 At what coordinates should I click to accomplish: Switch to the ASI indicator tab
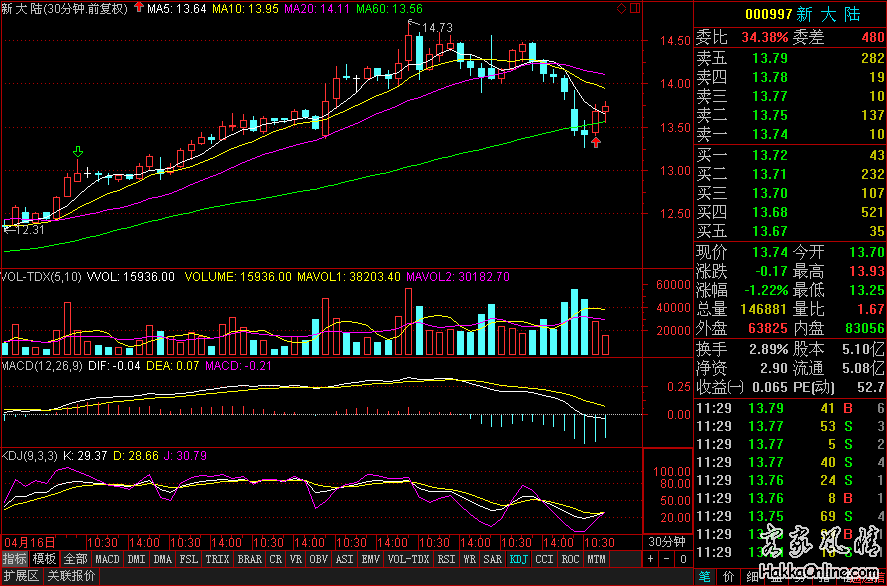[x=345, y=559]
